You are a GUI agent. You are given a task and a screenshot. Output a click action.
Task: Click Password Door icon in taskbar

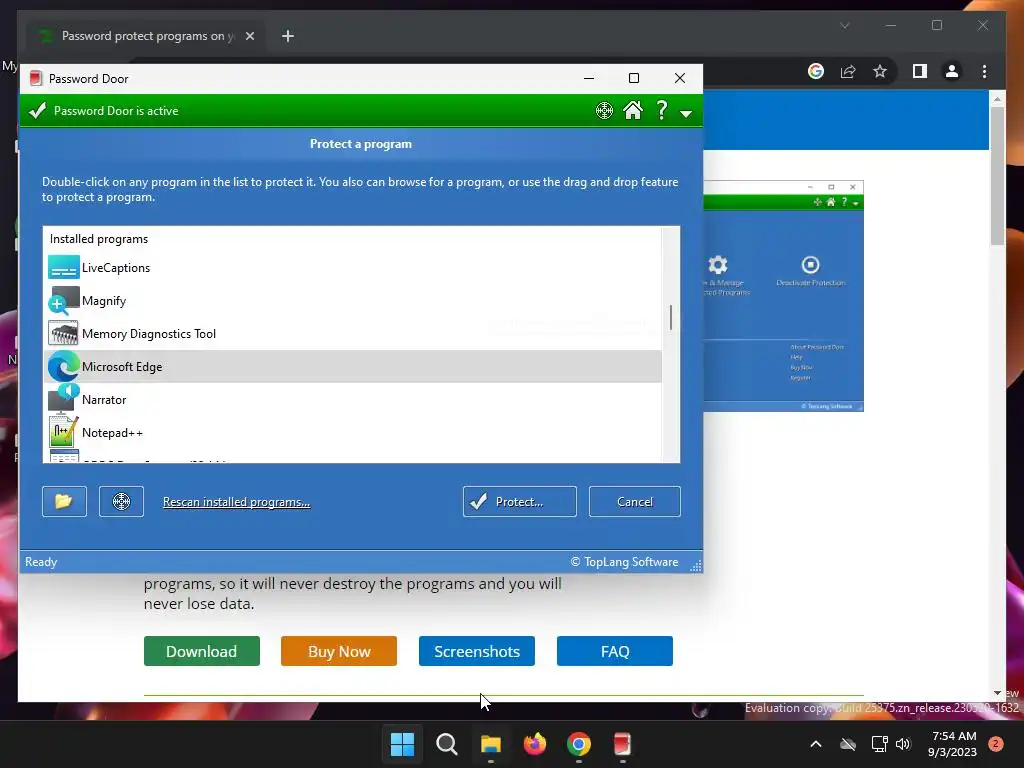tap(622, 744)
